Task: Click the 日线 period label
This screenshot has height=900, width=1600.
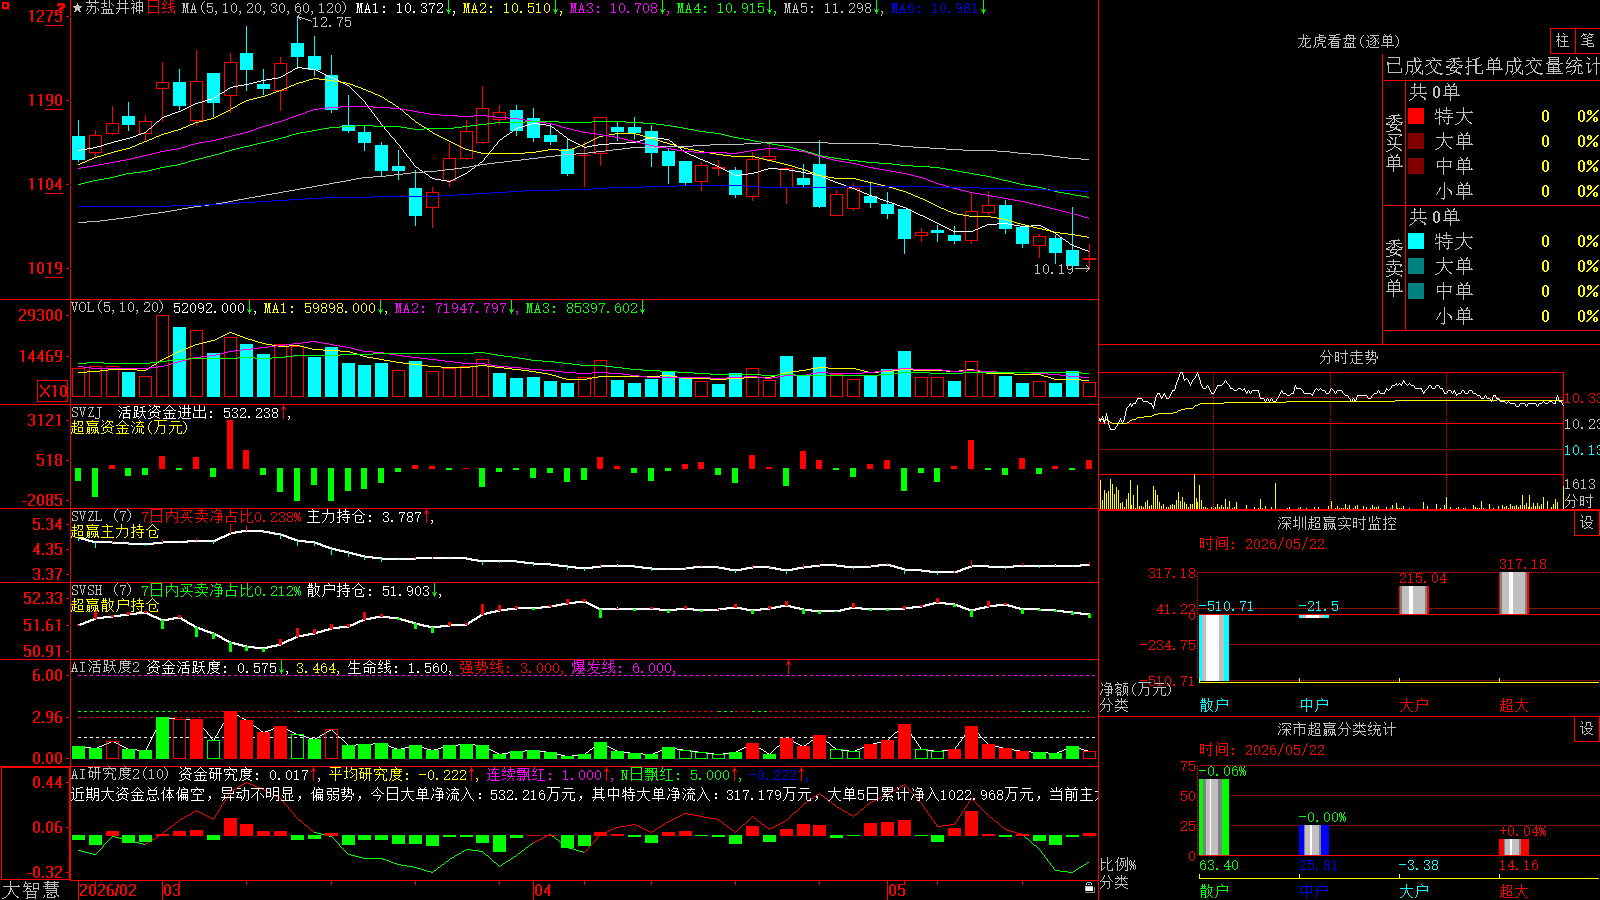Action: [x=161, y=8]
